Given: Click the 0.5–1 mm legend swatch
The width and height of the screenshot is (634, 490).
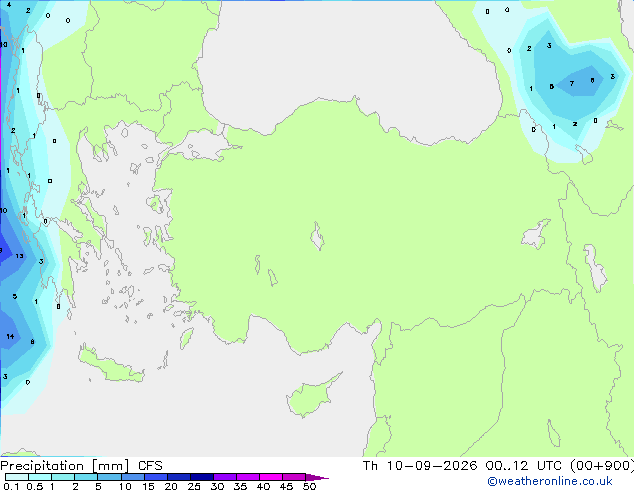Looking at the screenshot, I should [x=40, y=477].
